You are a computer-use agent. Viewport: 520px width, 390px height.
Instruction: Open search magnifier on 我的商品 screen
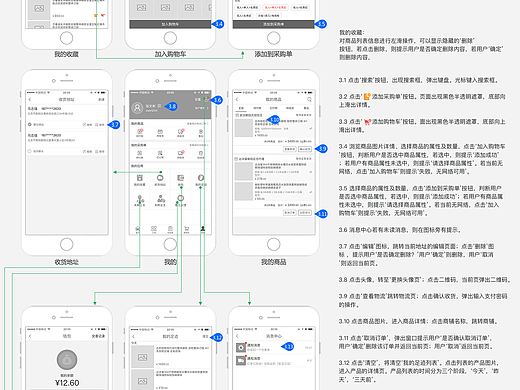(x=309, y=99)
